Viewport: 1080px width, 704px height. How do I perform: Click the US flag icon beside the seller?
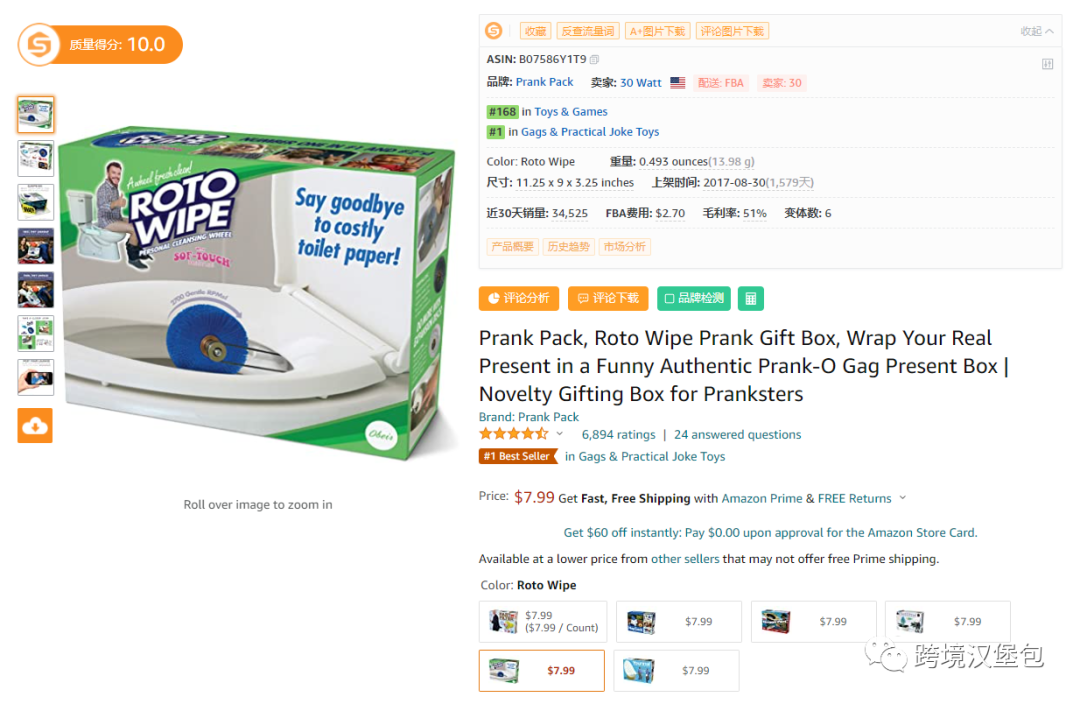(x=678, y=83)
